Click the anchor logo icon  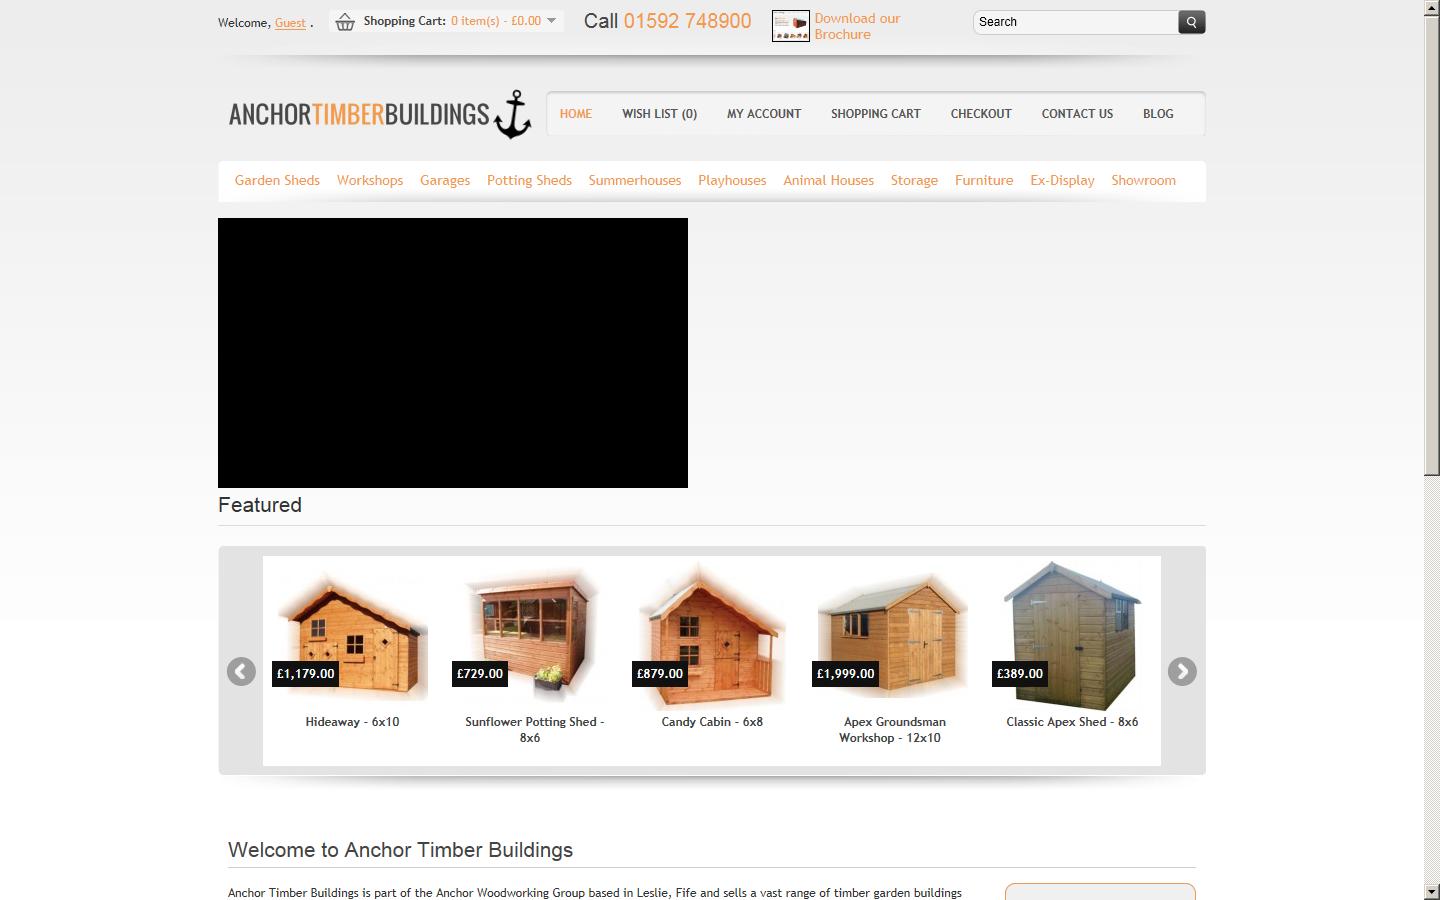pos(513,114)
